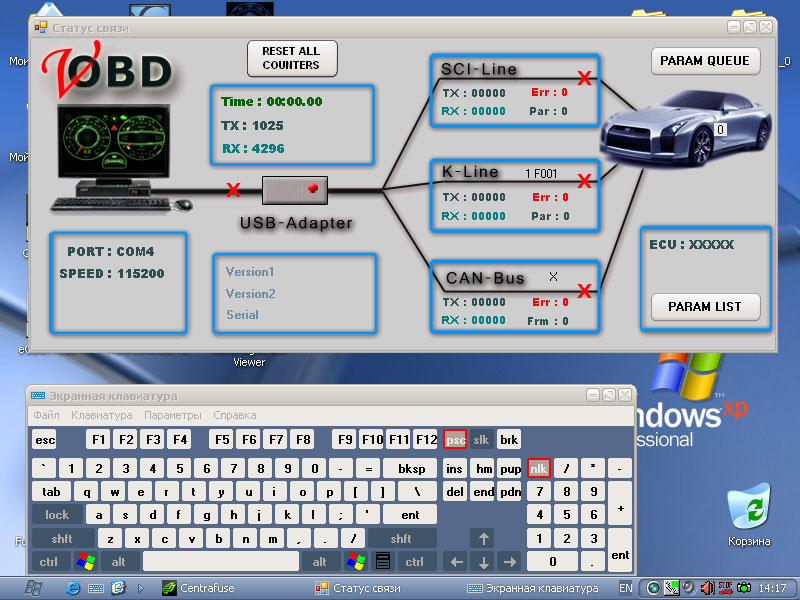Viewport: 800px width, 600px height.
Task: Click the USB-Adapter device image
Action: pos(295,189)
